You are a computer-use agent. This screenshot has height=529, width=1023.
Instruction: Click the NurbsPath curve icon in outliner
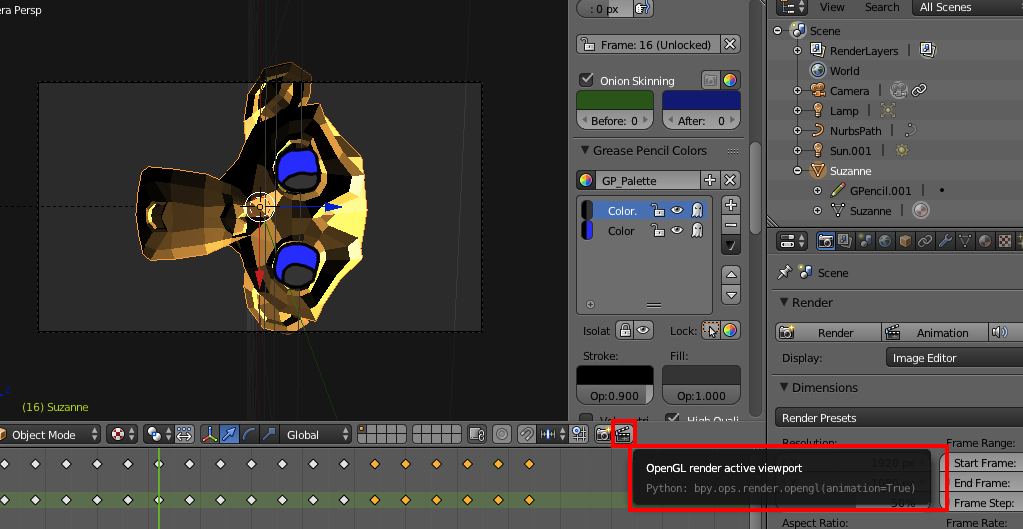click(x=817, y=130)
